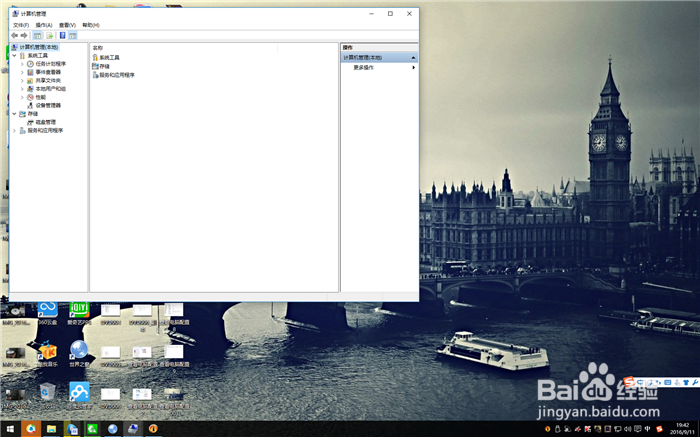
Task: Open the 世界之窗 globe desktop shortcut
Action: pyautogui.click(x=79, y=354)
